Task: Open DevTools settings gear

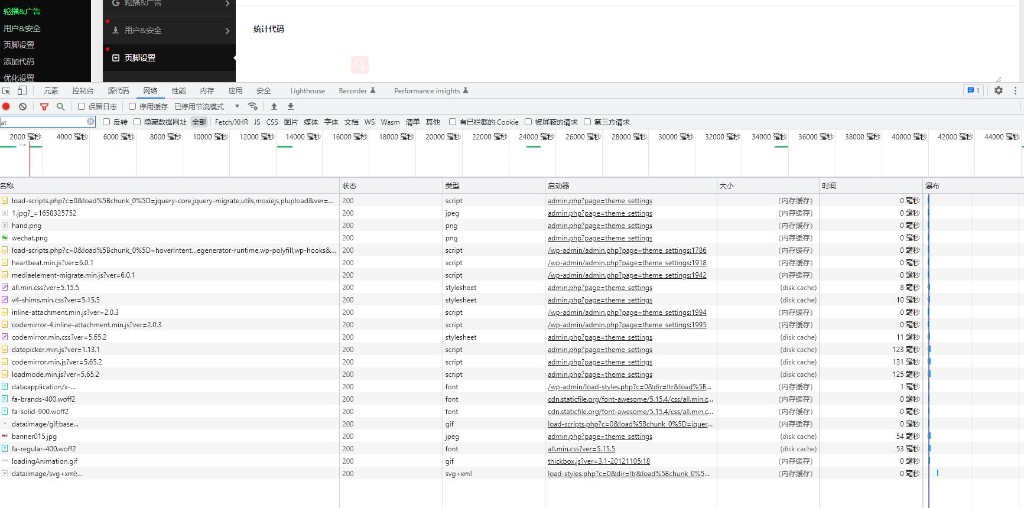Action: pyautogui.click(x=999, y=91)
